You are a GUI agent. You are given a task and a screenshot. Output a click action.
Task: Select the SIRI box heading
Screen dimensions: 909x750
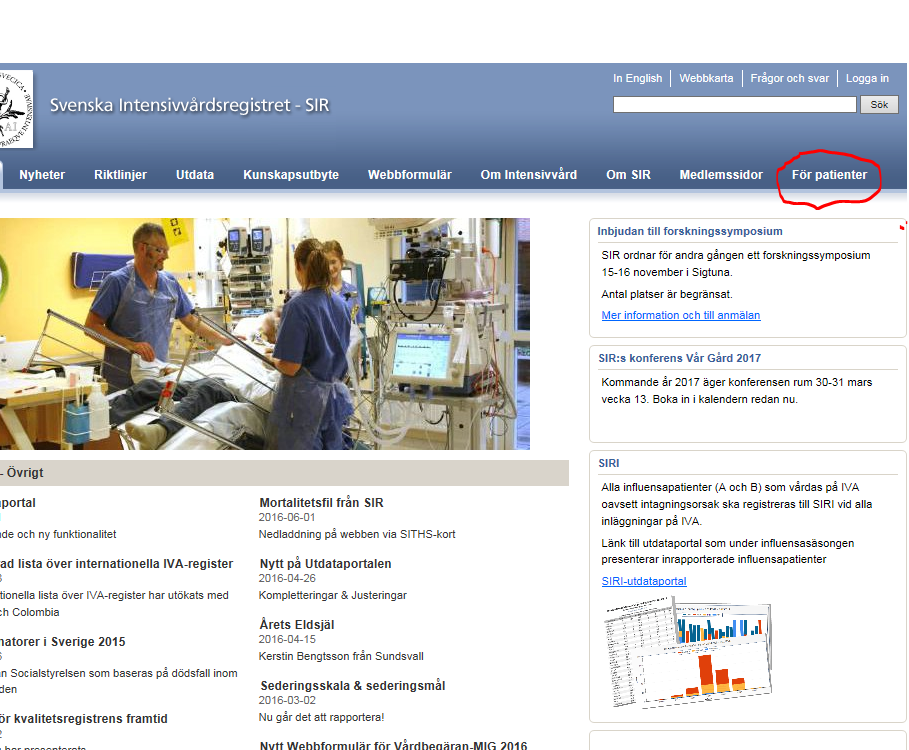point(609,463)
